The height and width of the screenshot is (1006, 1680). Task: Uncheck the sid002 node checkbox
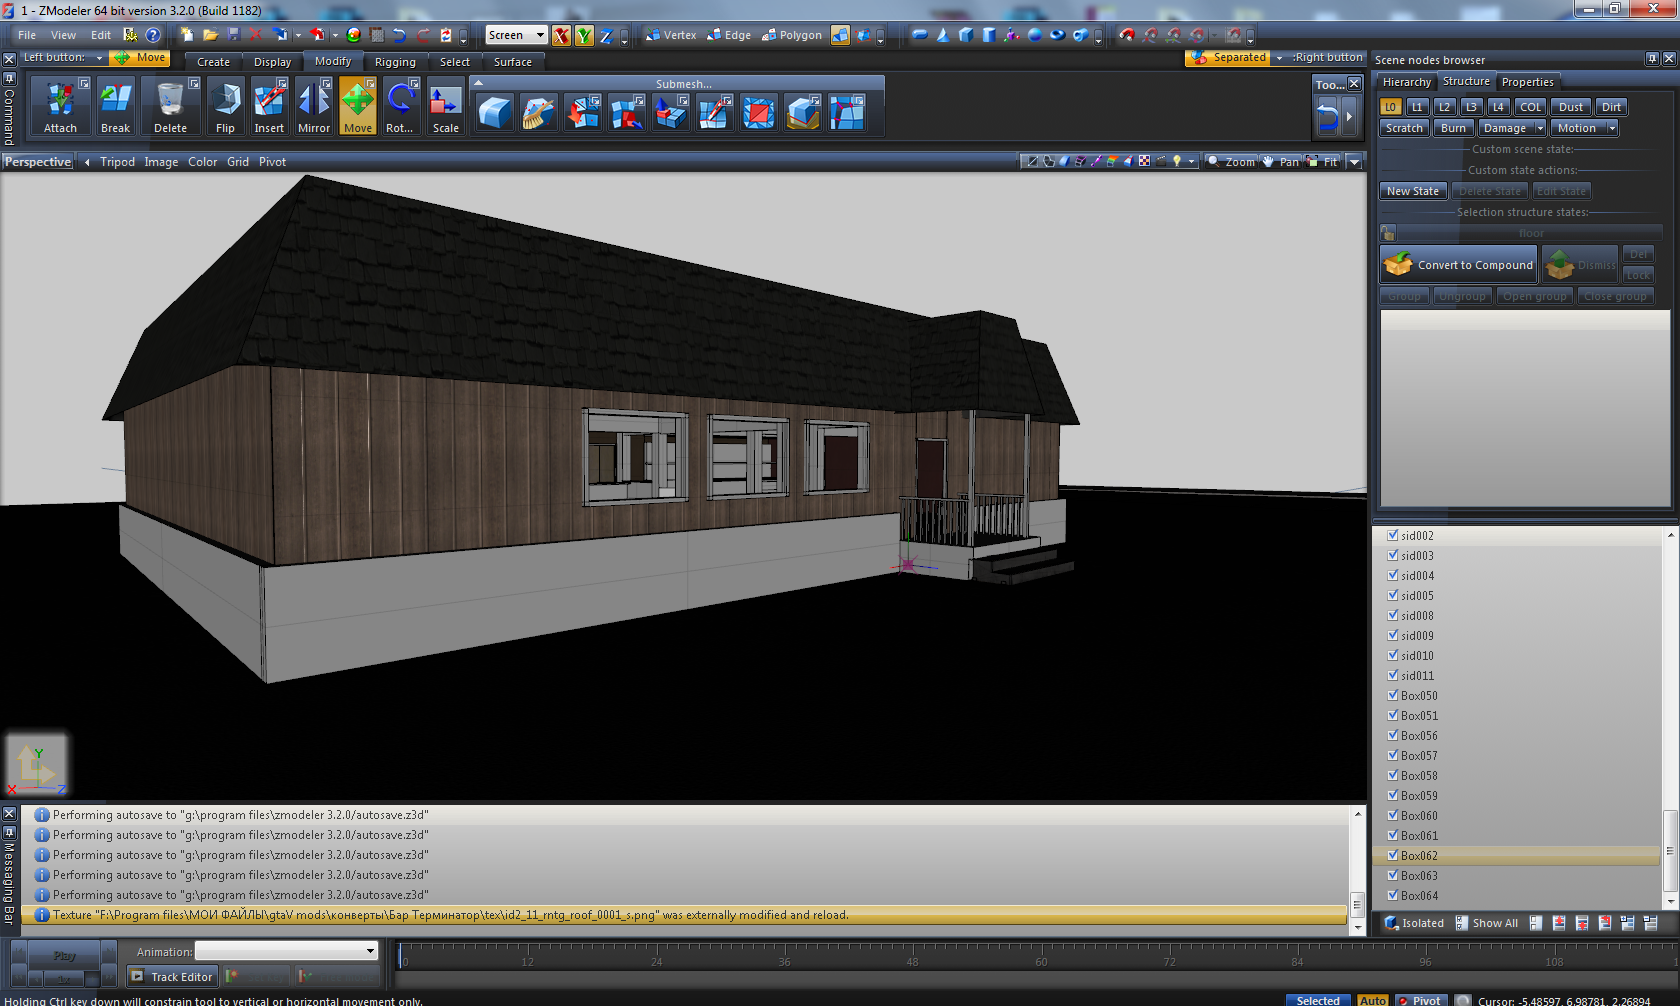pyautogui.click(x=1392, y=535)
